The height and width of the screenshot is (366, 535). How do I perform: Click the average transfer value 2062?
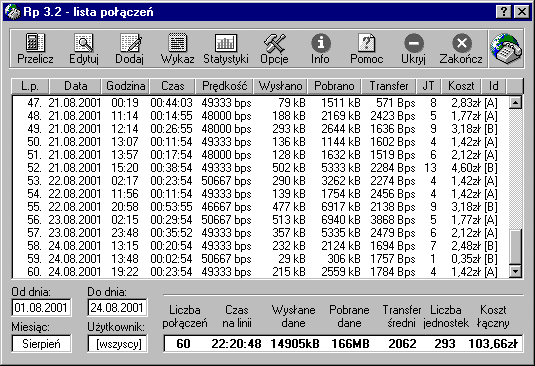pos(402,344)
